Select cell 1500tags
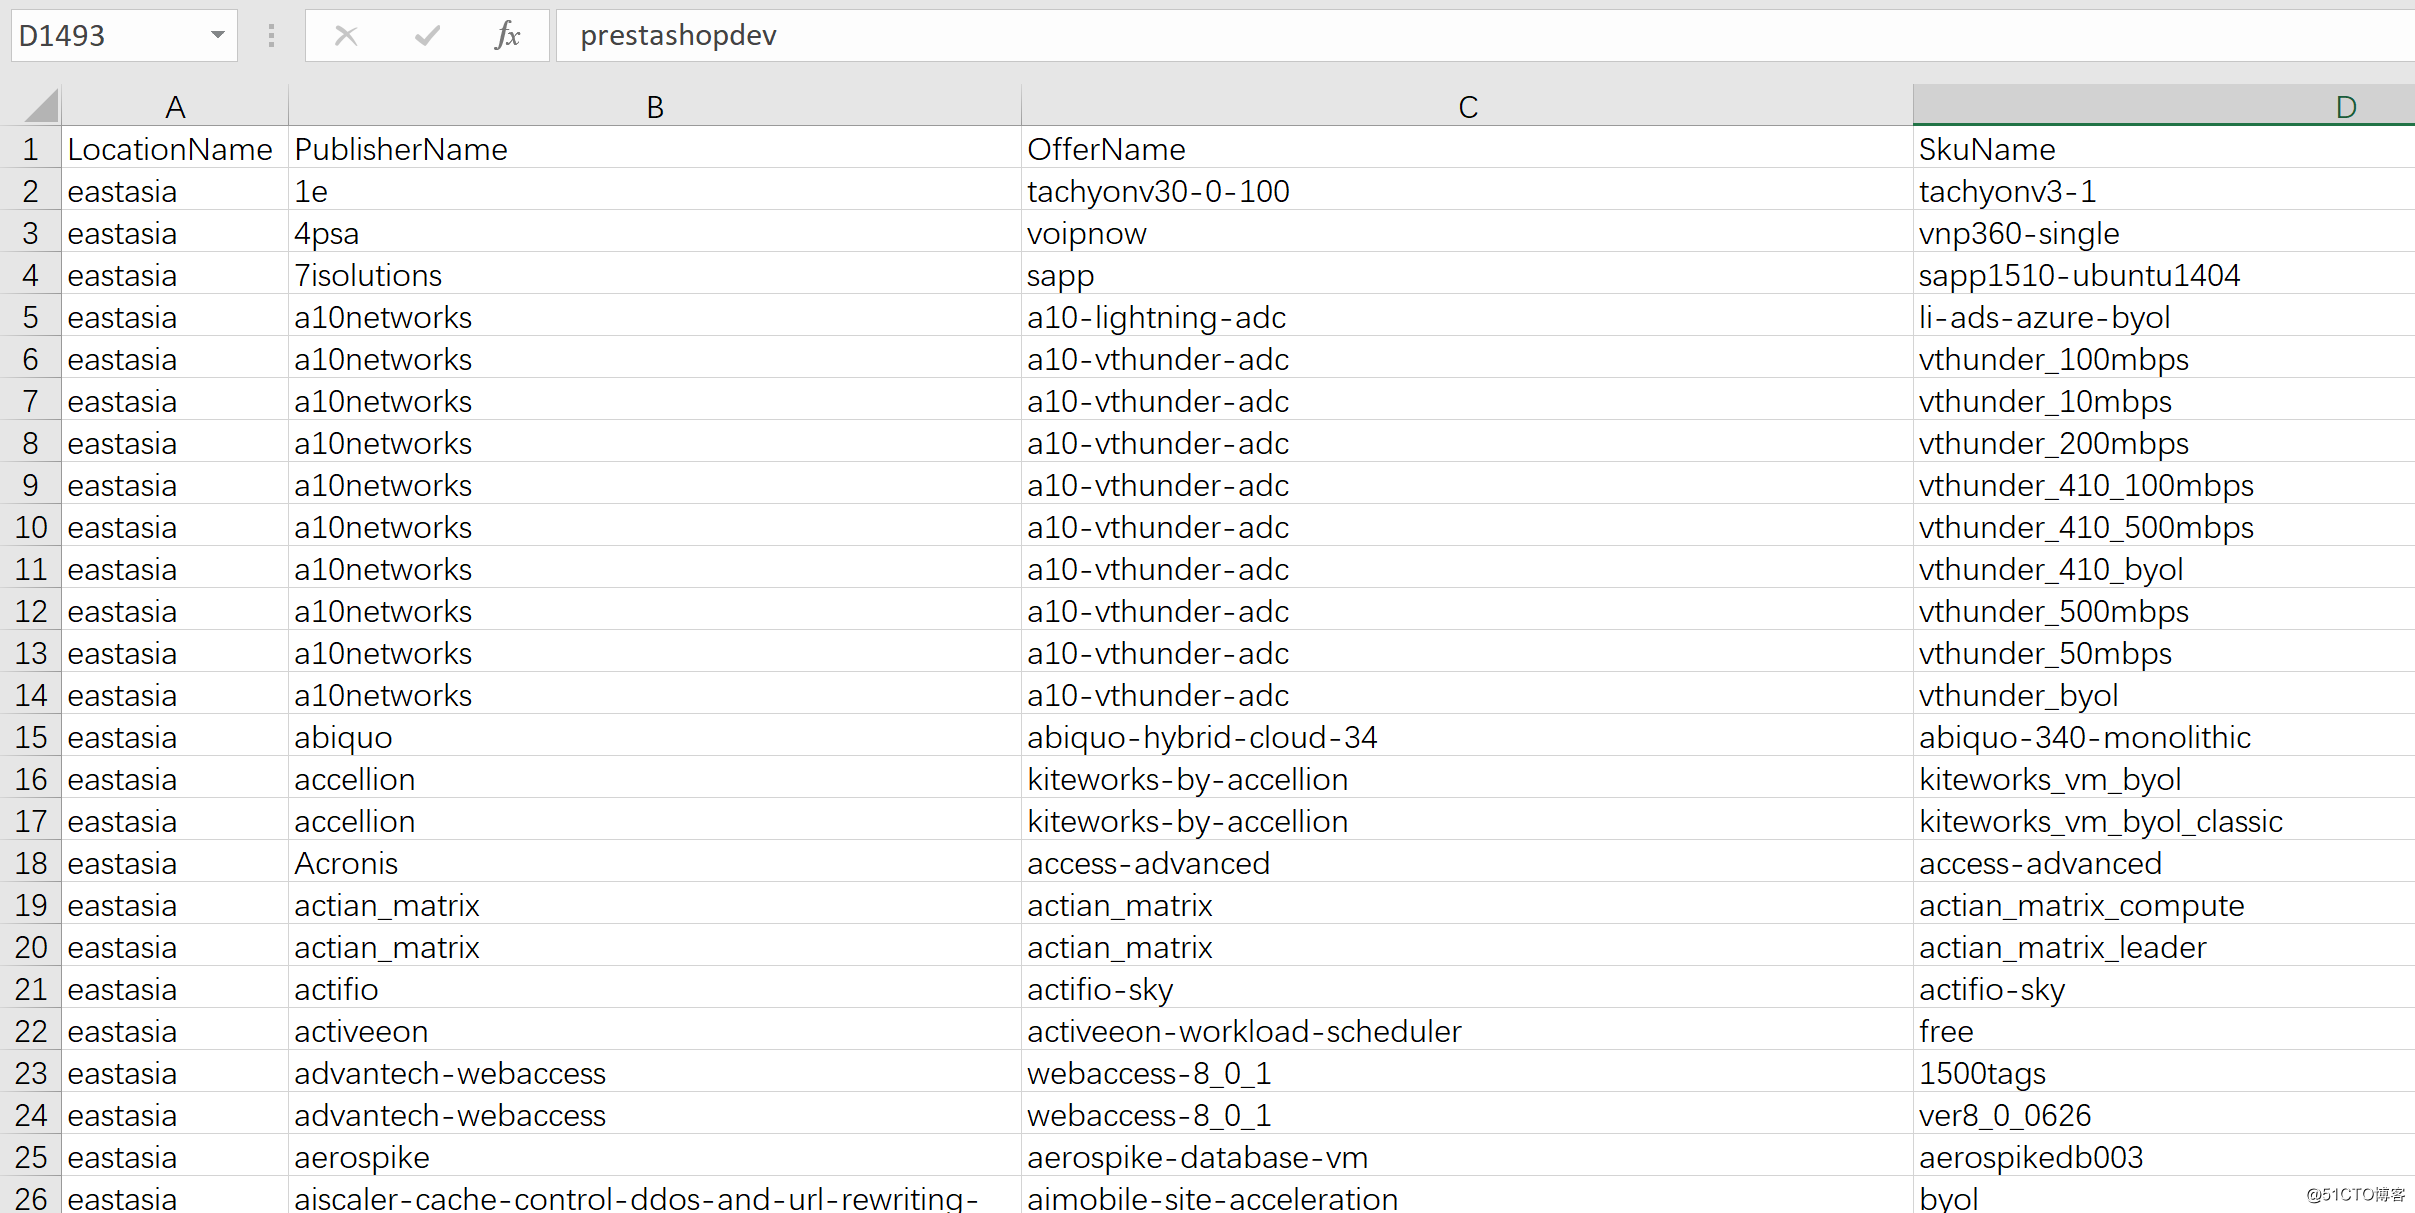 (x=2164, y=1073)
